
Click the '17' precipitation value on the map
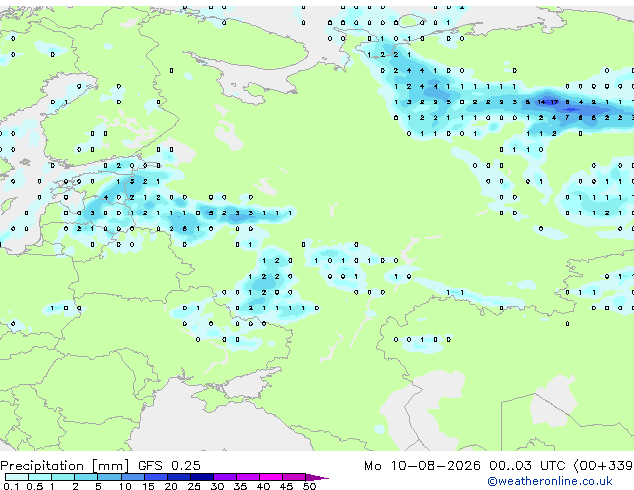click(554, 102)
